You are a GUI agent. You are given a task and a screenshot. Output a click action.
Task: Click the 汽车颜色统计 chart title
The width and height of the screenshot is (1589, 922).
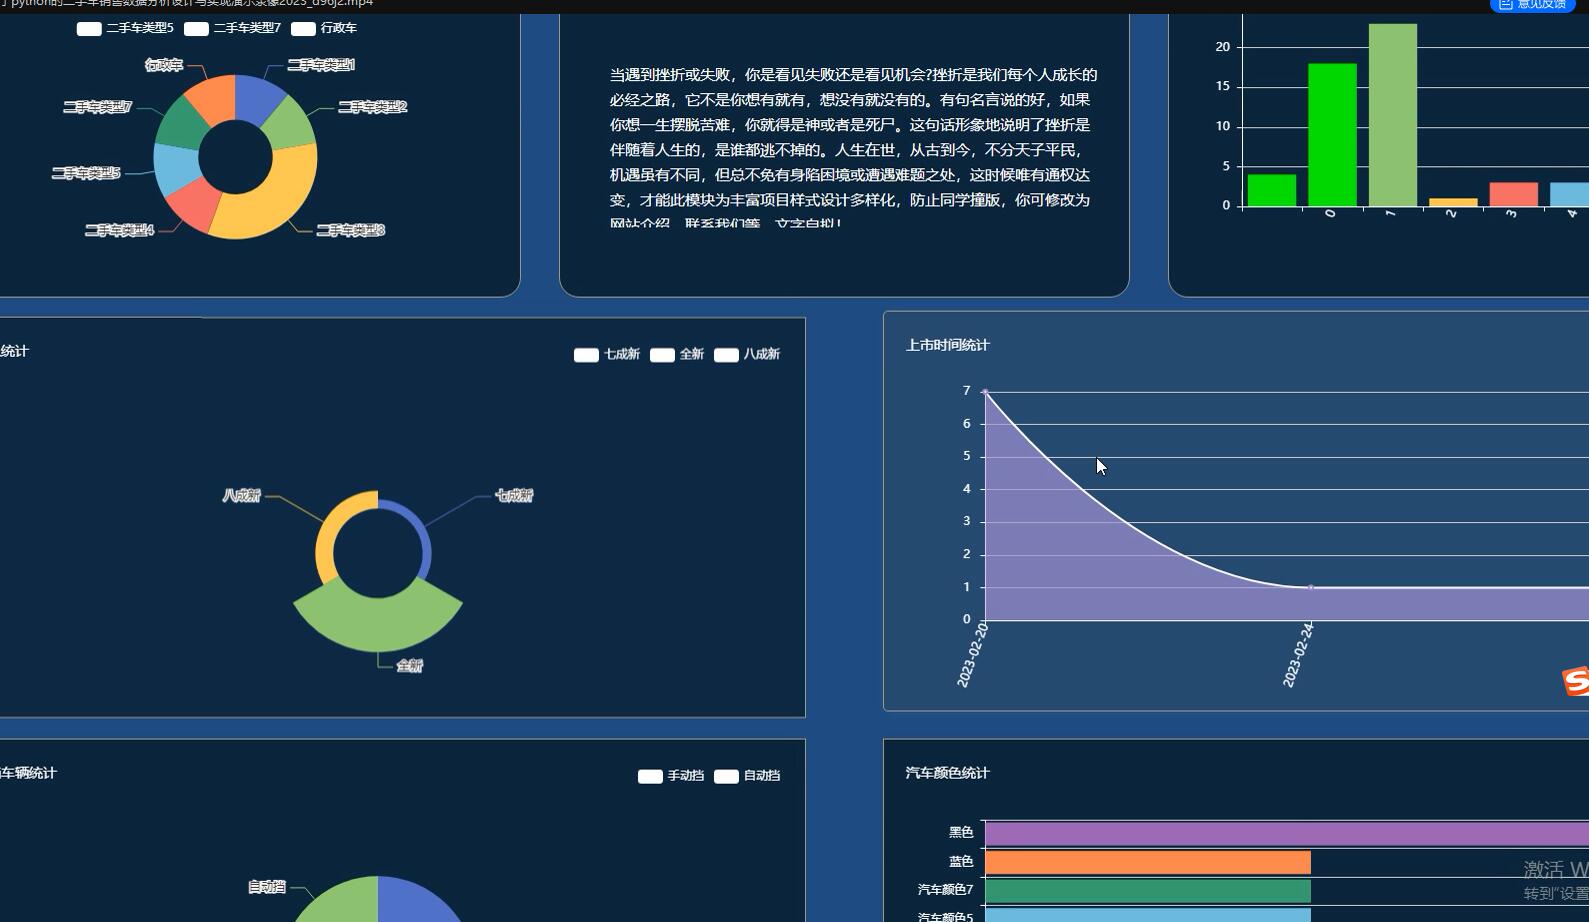coord(947,774)
